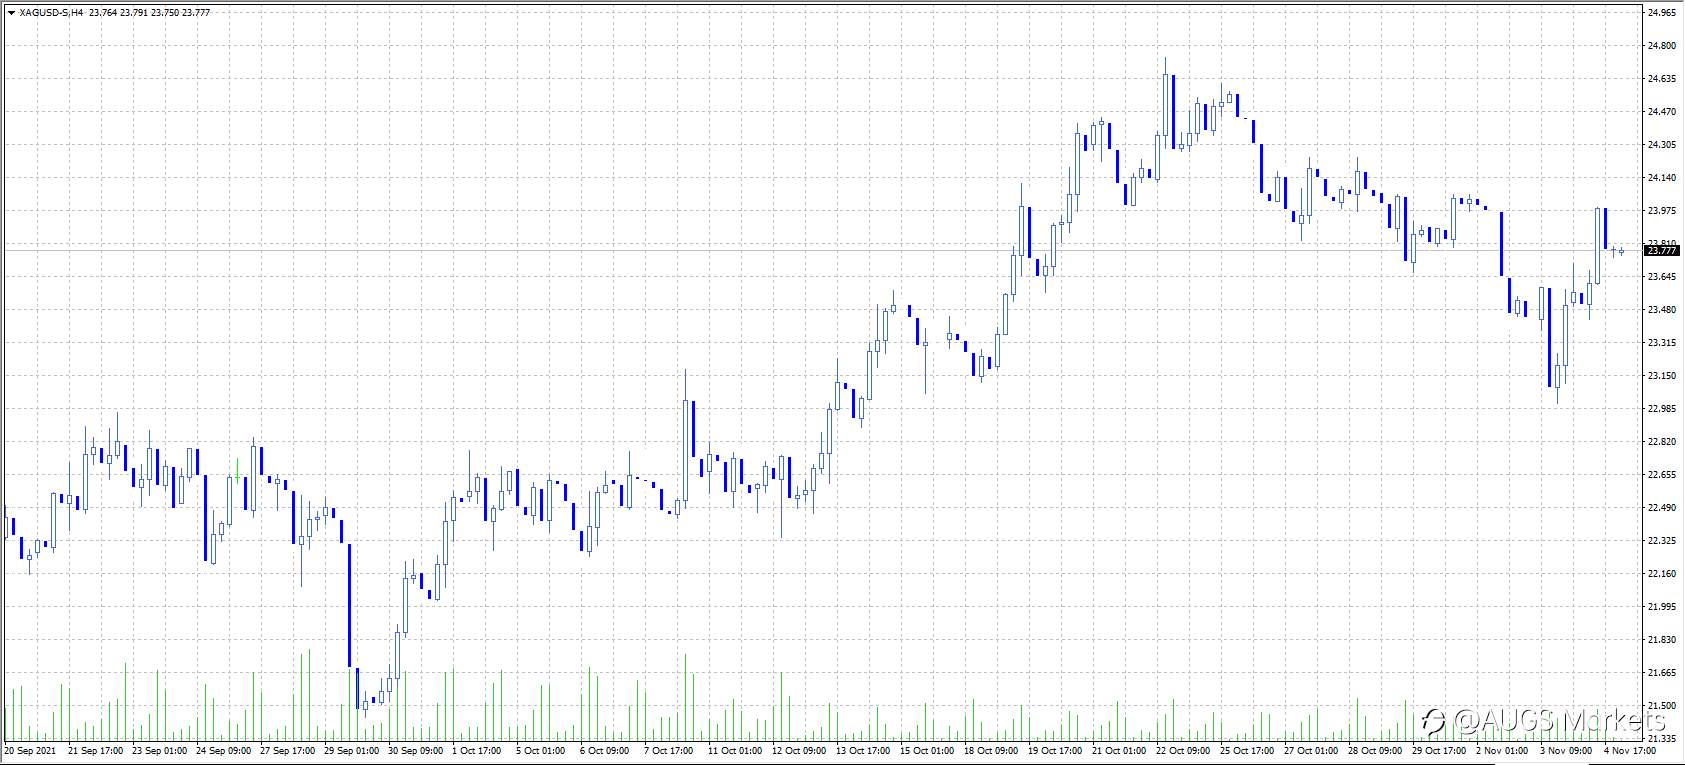Click the 4 Nov 17:00 time label
Viewport: 1685px width, 765px height.
click(1632, 750)
